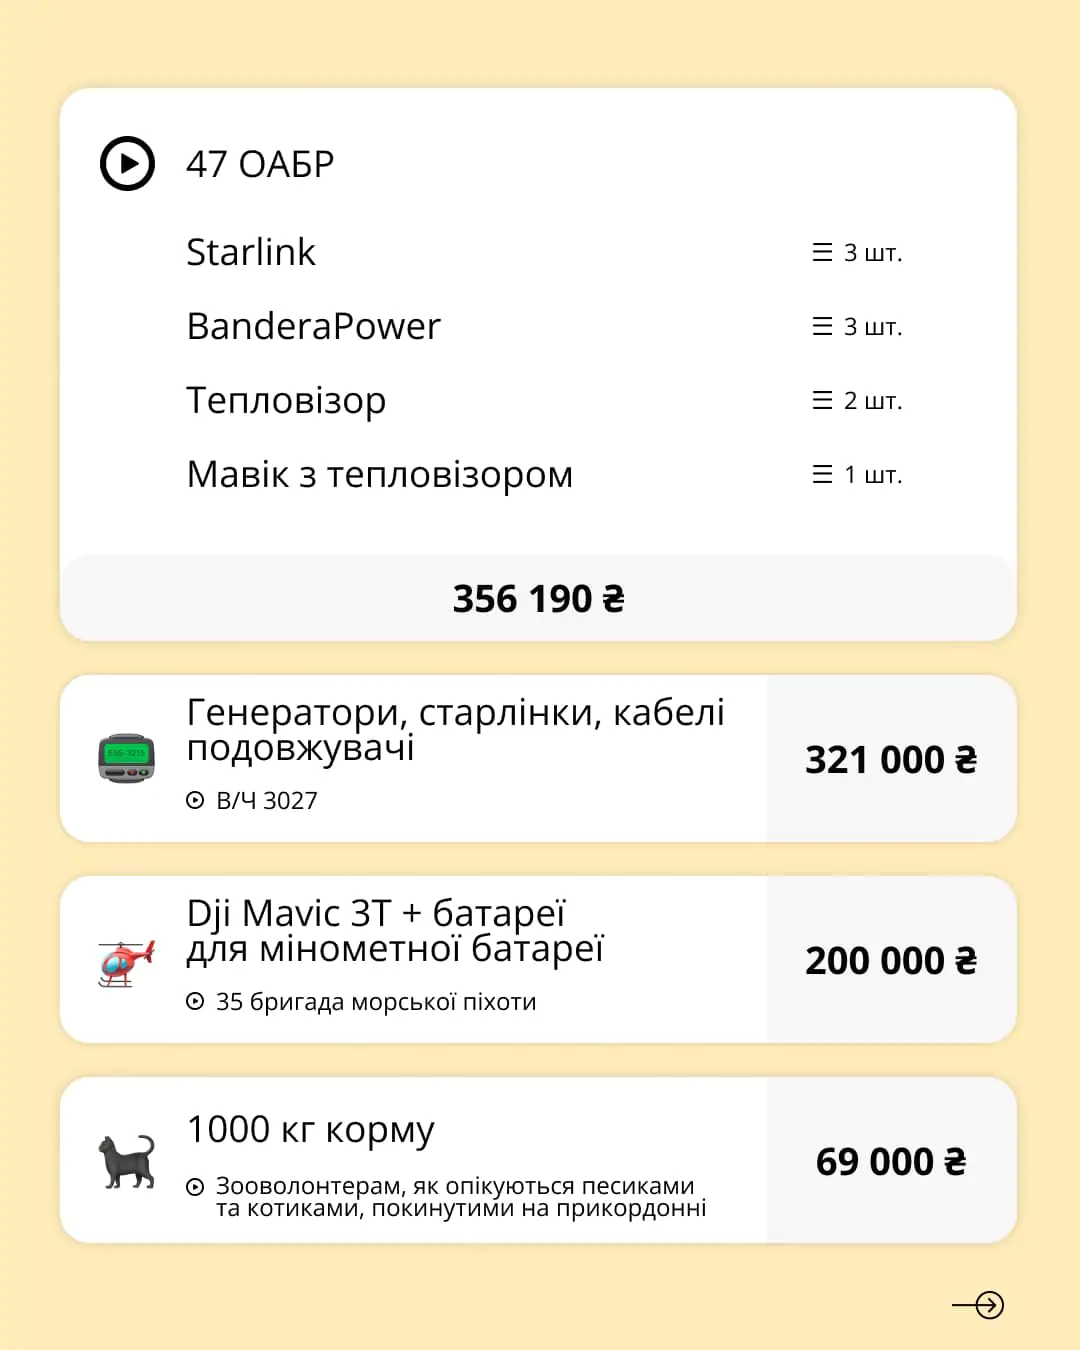1080x1350 pixels.
Task: Select the BanderaPower item label
Action: 313,326
